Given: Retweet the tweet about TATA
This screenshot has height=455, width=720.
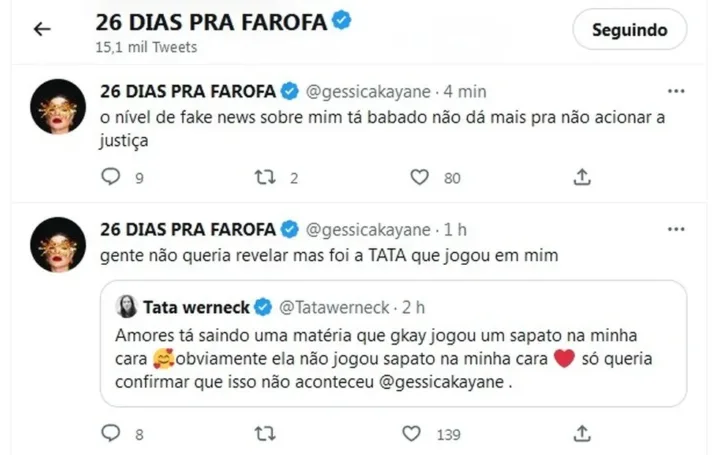Looking at the screenshot, I should [x=265, y=434].
